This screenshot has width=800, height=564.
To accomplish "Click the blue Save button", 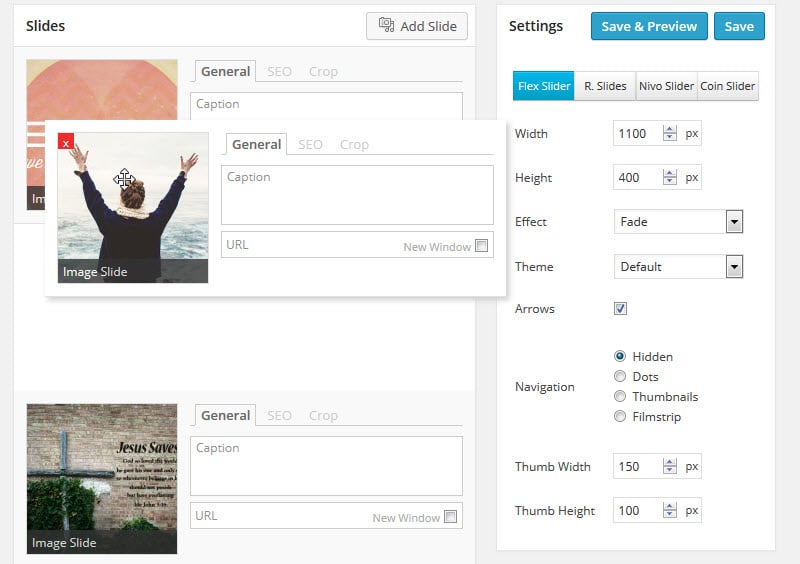I will tap(739, 26).
